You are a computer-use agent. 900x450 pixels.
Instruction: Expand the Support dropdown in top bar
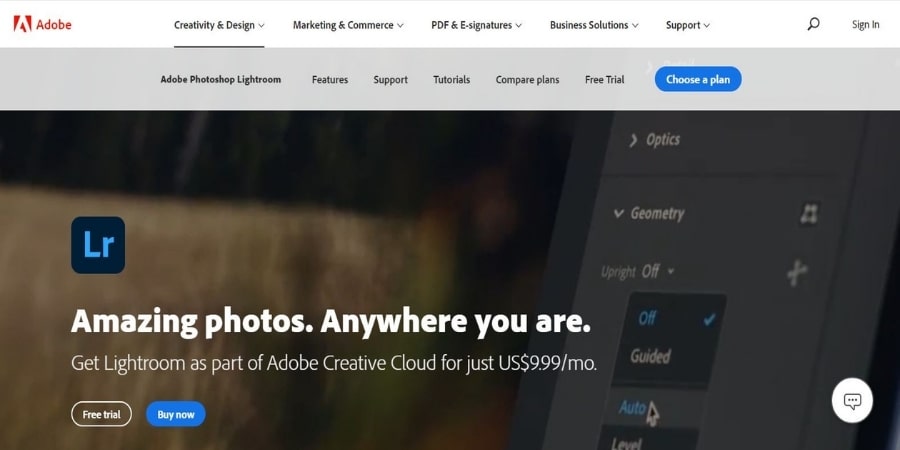pyautogui.click(x=688, y=25)
